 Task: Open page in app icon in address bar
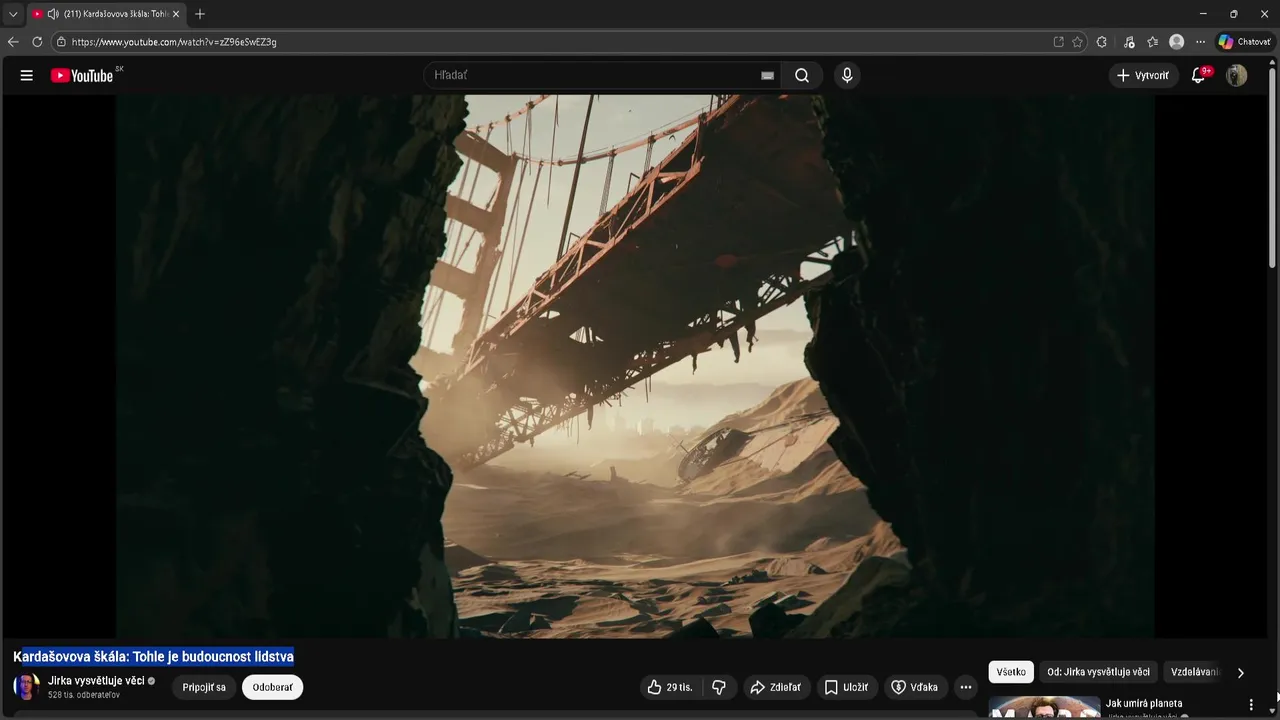pyautogui.click(x=1059, y=42)
